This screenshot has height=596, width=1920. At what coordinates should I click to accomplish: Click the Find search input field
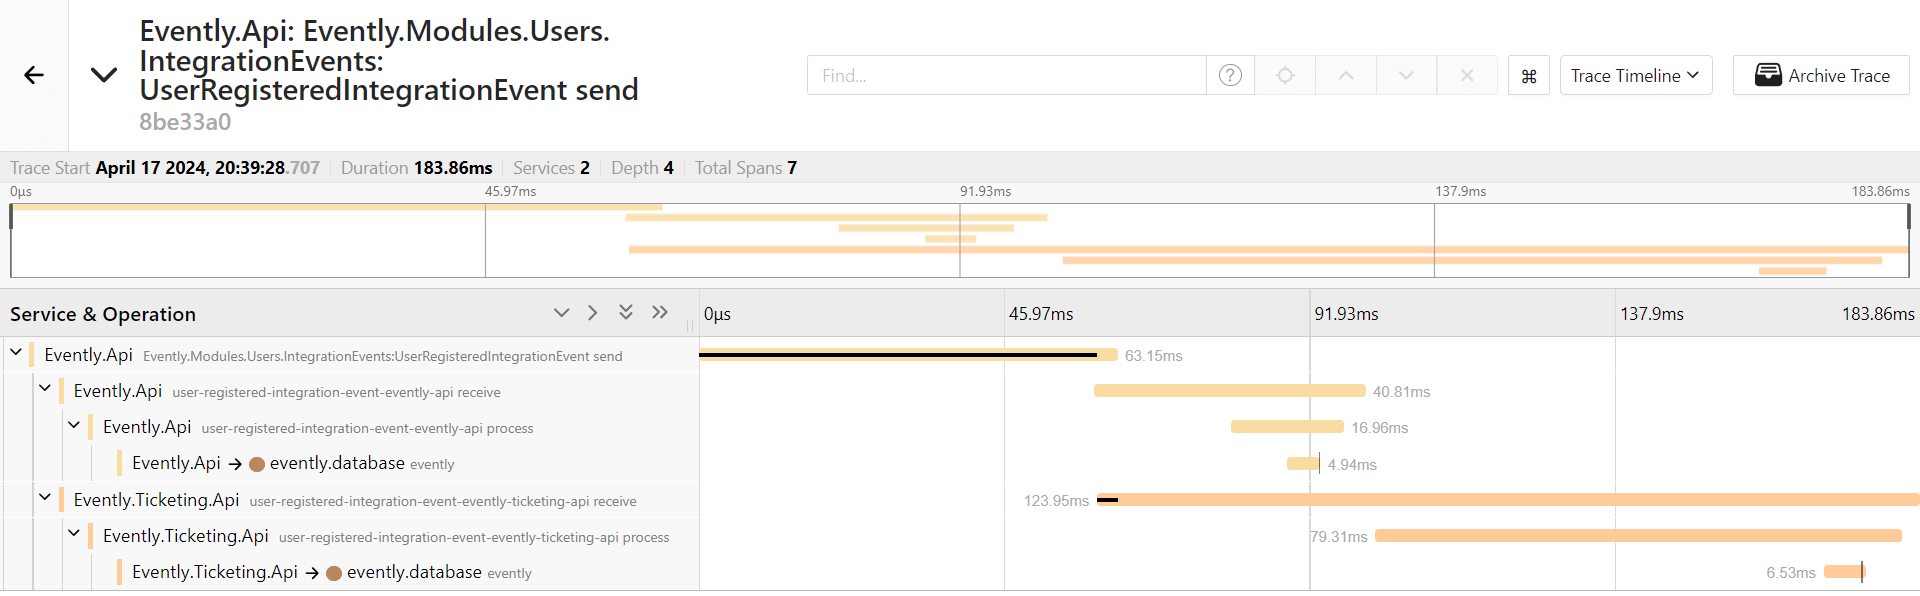point(1006,75)
